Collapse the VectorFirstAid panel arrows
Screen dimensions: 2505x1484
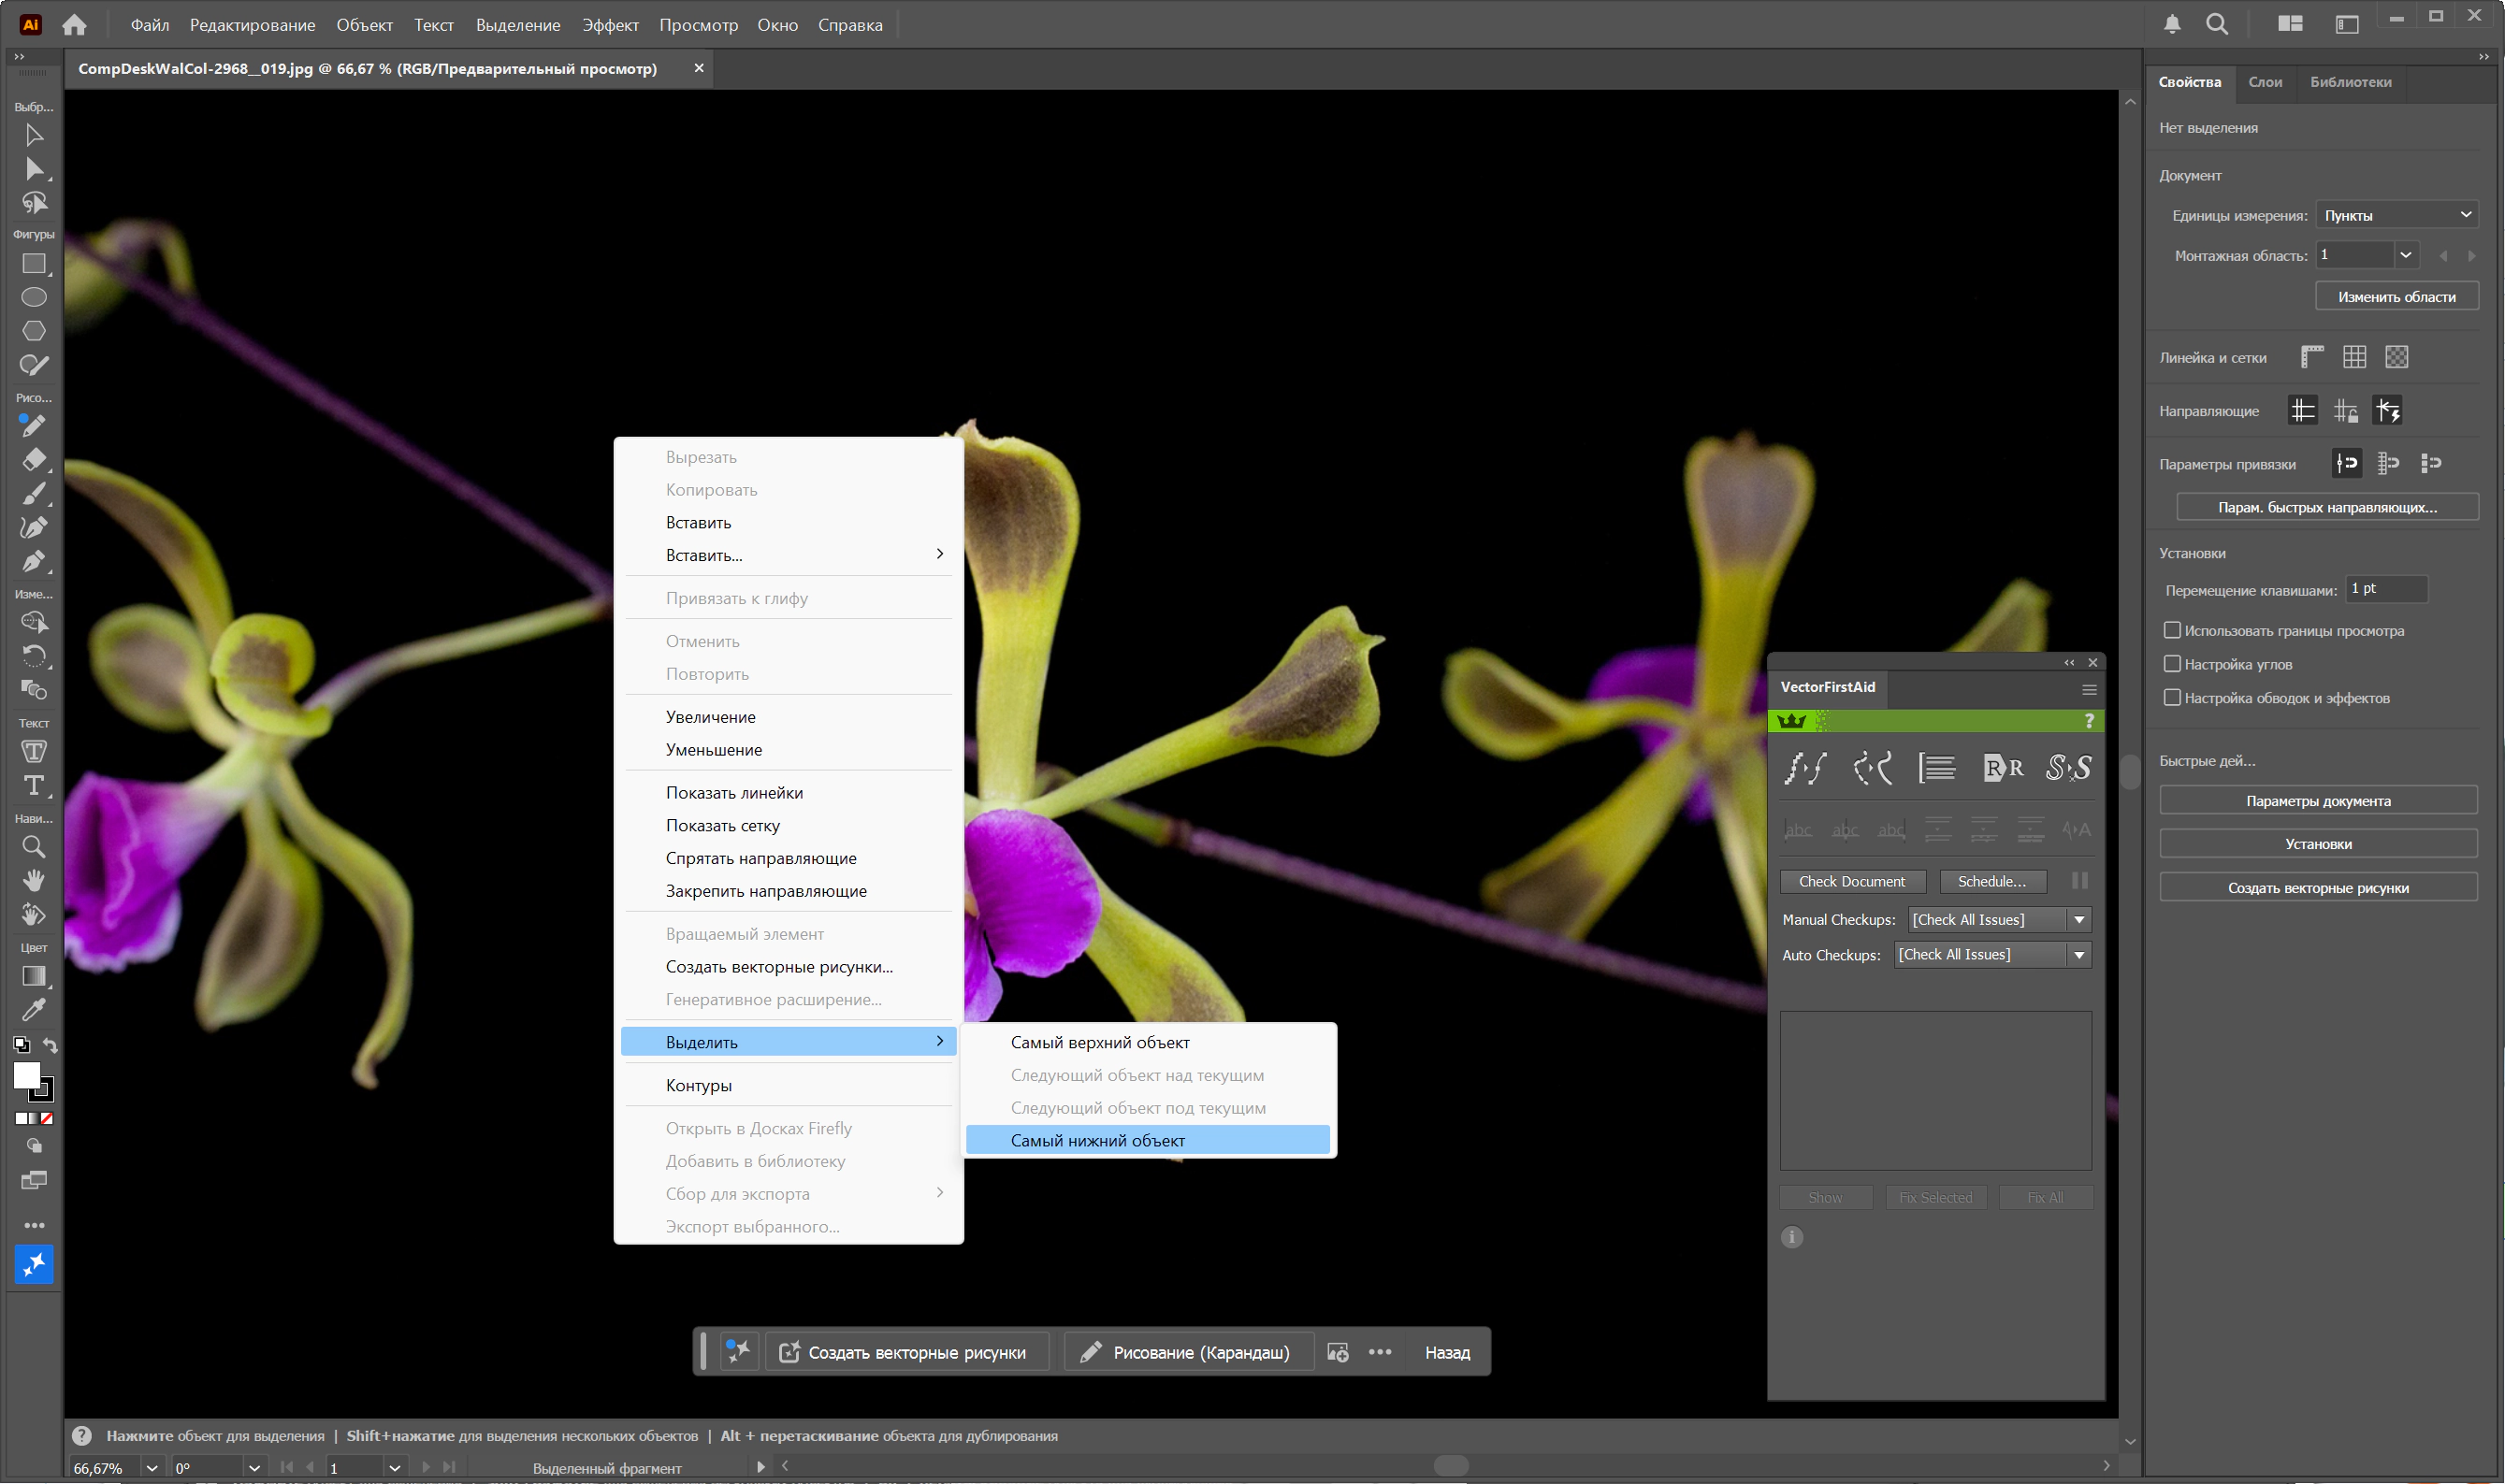pyautogui.click(x=2069, y=663)
